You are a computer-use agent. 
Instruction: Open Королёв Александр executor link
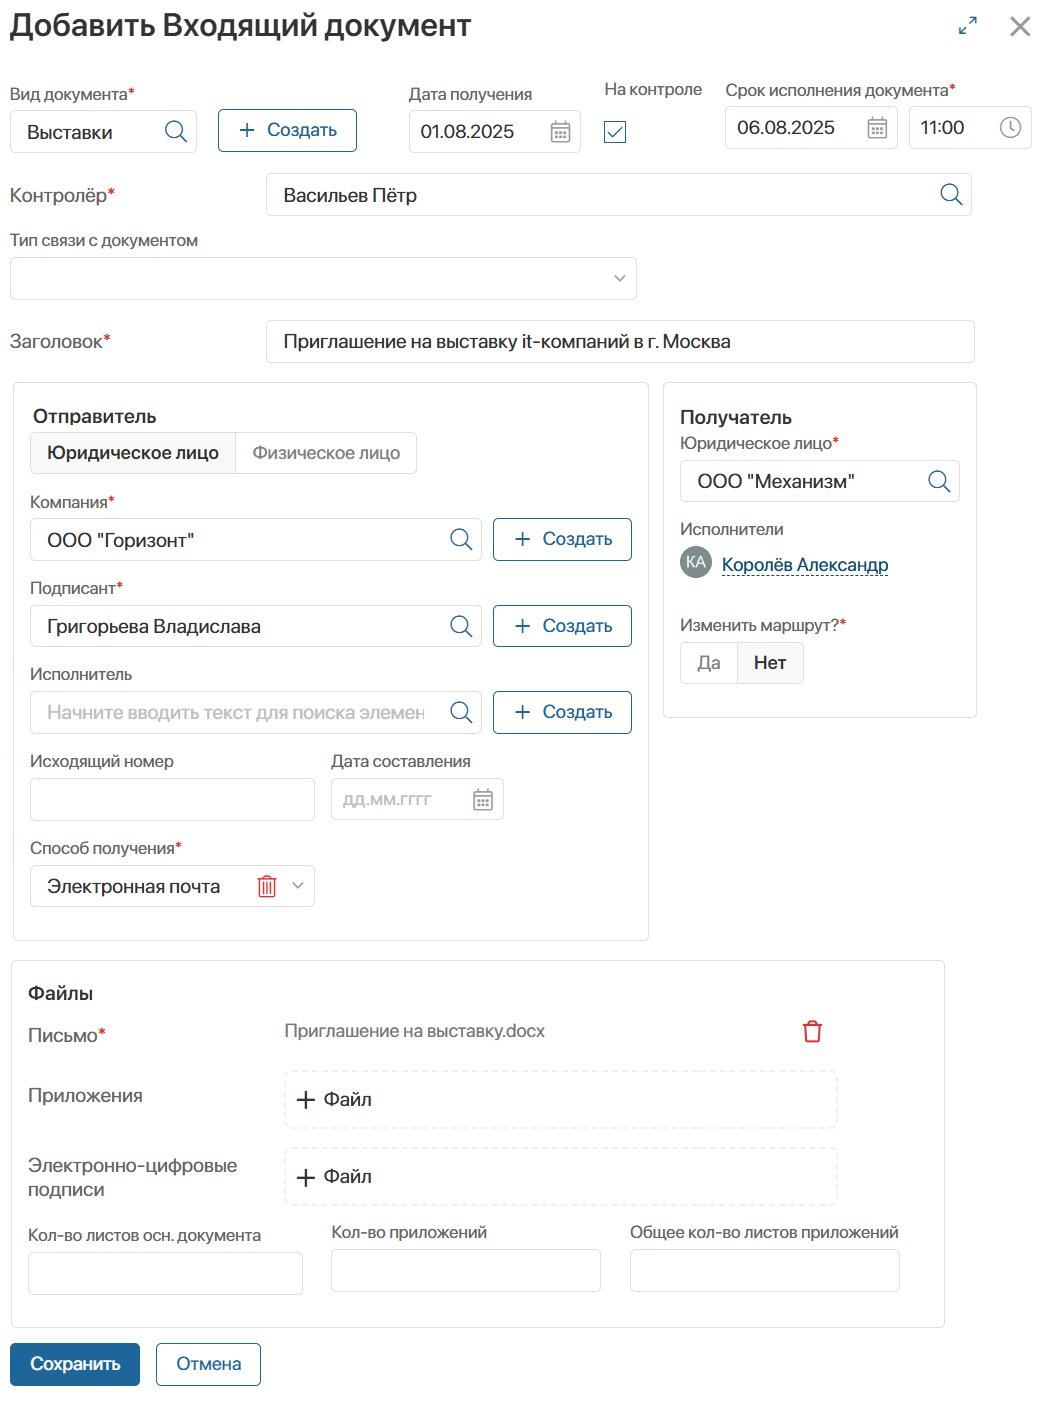[x=804, y=565]
